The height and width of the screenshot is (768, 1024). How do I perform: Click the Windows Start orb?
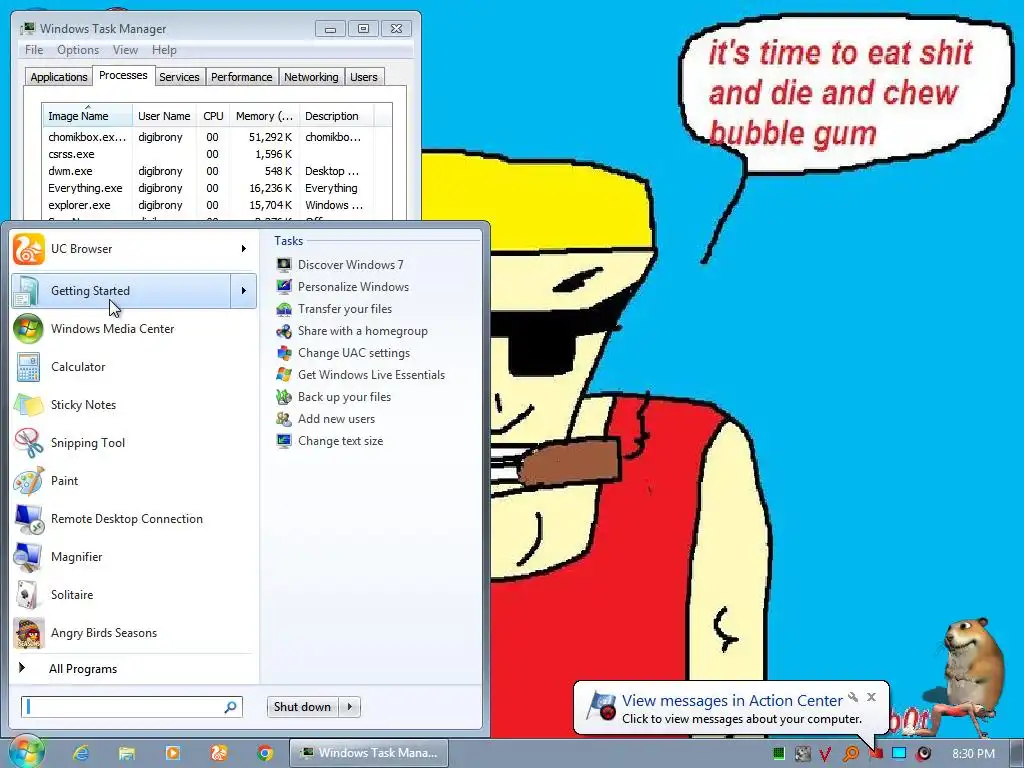pyautogui.click(x=25, y=752)
